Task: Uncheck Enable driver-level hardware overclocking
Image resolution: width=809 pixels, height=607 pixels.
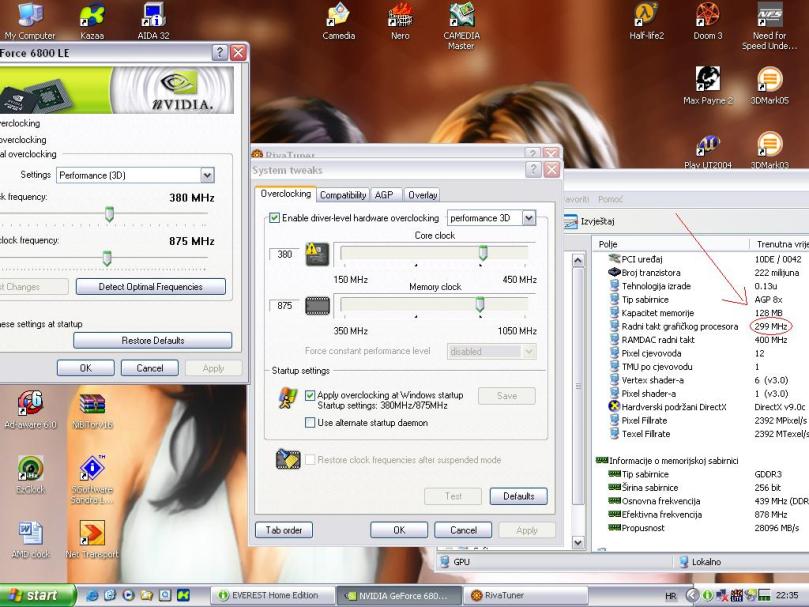Action: (x=275, y=218)
